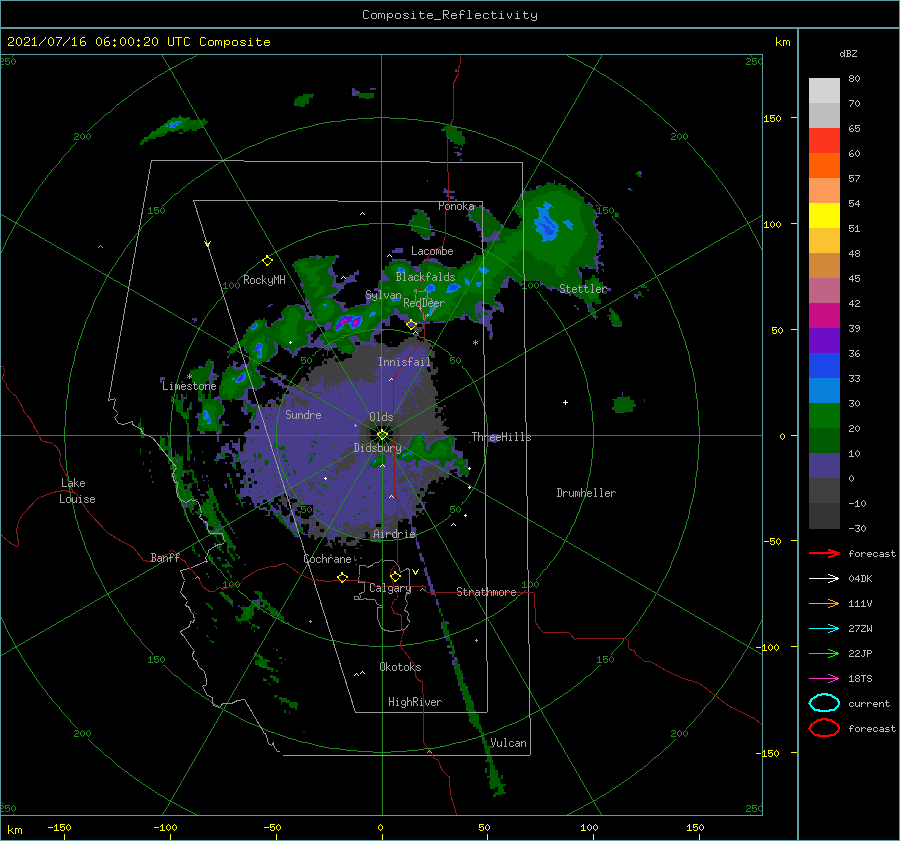900x841 pixels.
Task: Click the Strathmore city label
Action: point(486,592)
